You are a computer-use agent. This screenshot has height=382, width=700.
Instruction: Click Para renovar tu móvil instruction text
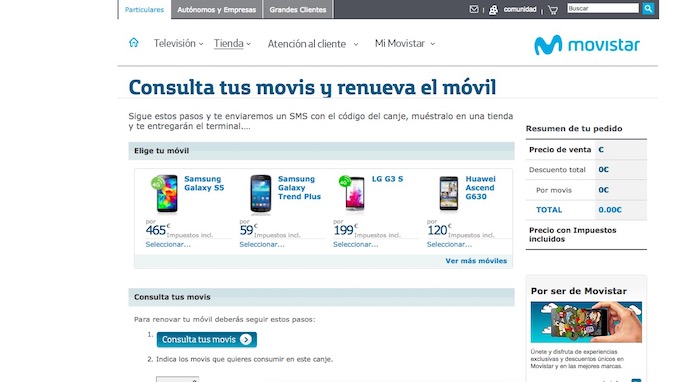point(225,320)
